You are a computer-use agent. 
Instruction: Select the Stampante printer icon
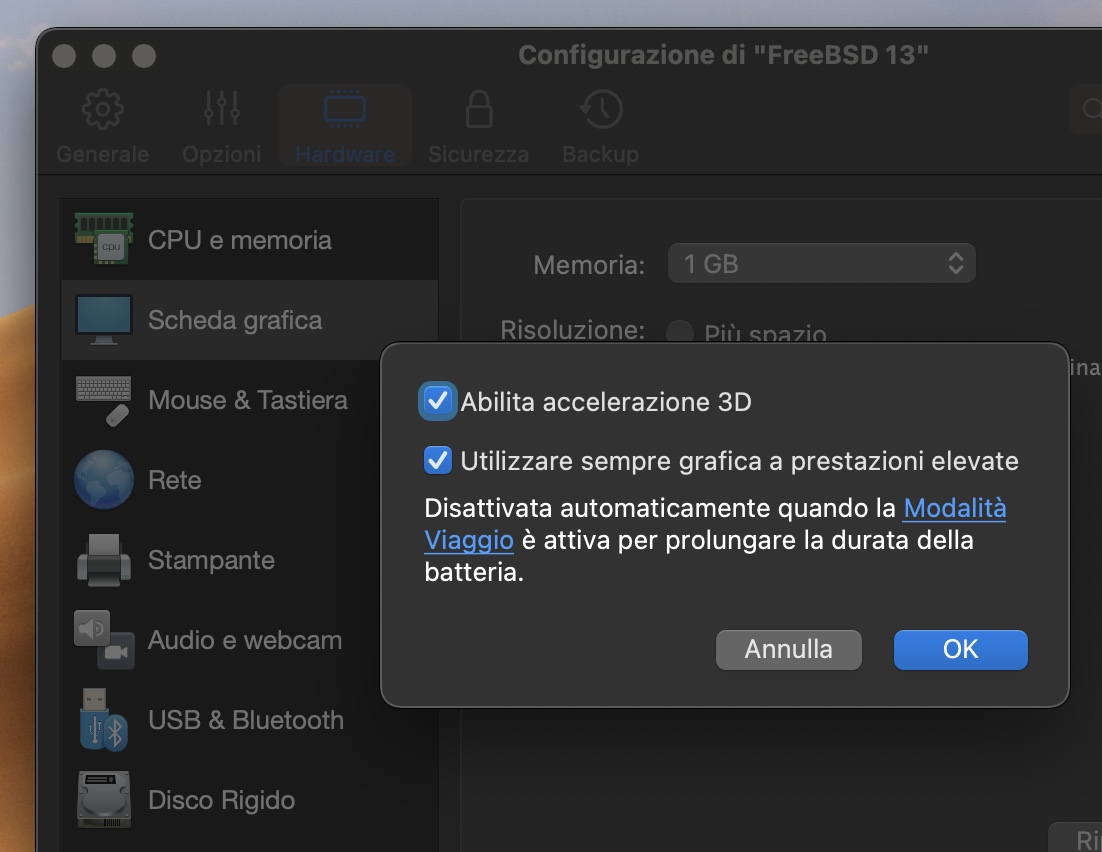point(104,560)
